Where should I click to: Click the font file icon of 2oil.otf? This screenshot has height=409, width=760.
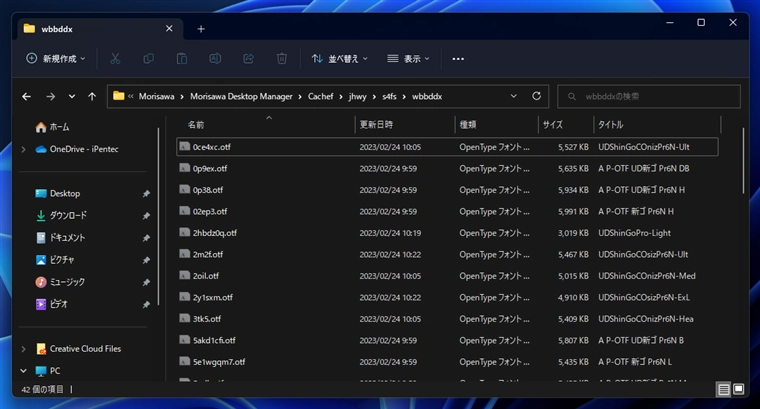coord(184,275)
